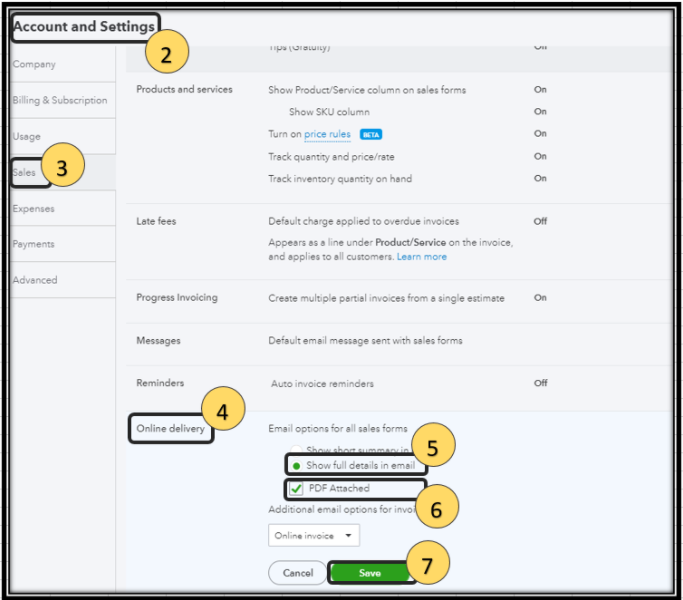
Task: Open the Company settings tab
Action: pos(34,64)
